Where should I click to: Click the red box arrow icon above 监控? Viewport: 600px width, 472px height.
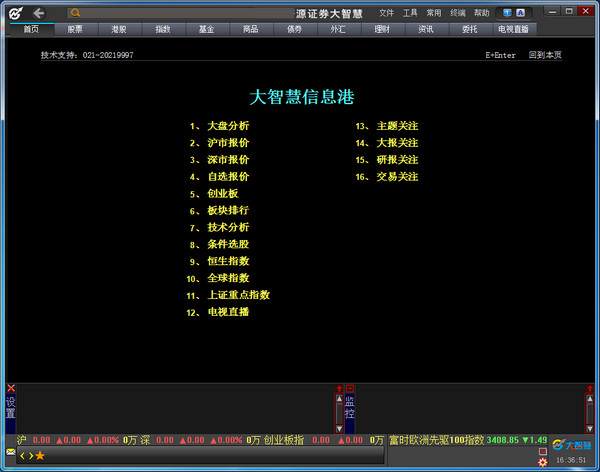click(x=349, y=389)
